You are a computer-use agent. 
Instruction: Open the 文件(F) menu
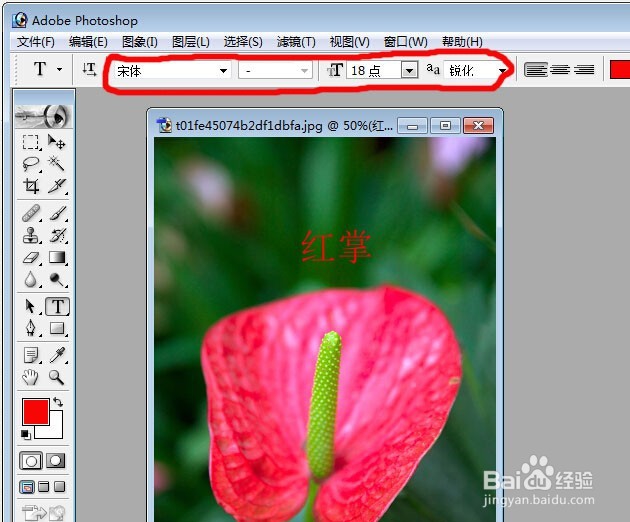click(x=36, y=41)
